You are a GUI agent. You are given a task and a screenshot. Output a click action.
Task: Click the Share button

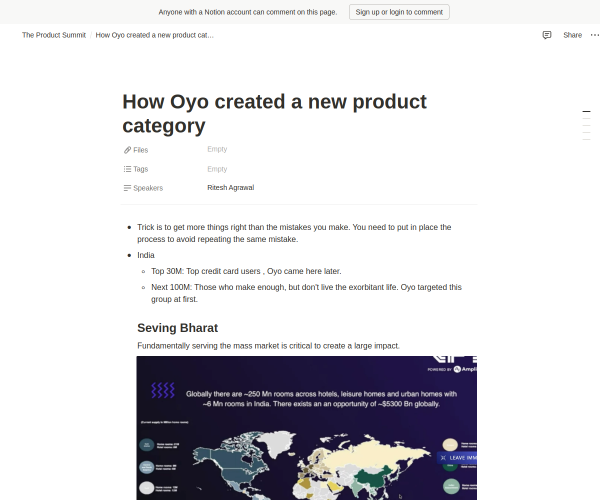572,35
